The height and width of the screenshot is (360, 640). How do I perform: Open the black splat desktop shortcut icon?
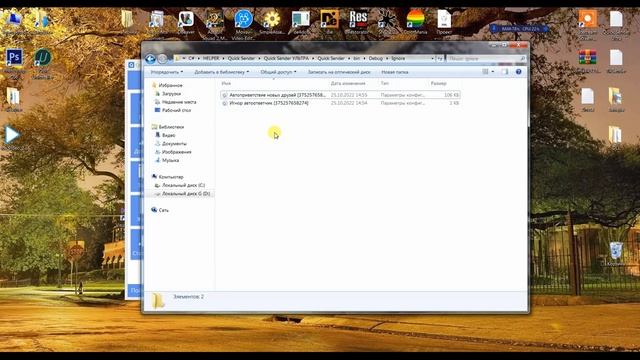click(x=386, y=19)
